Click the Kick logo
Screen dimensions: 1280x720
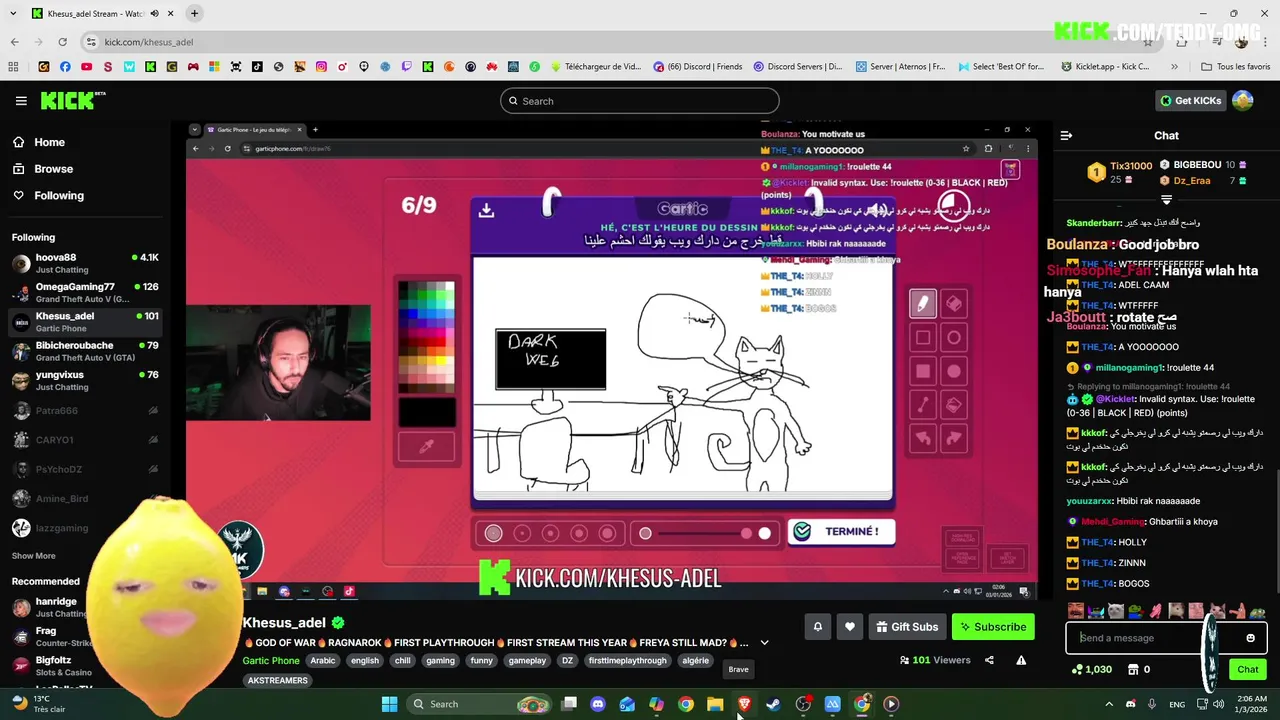pyautogui.click(x=72, y=100)
